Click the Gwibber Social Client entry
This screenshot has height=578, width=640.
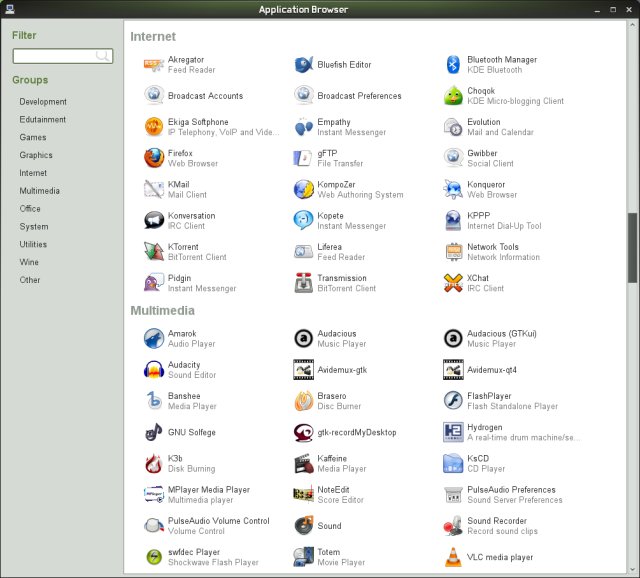[x=479, y=158]
